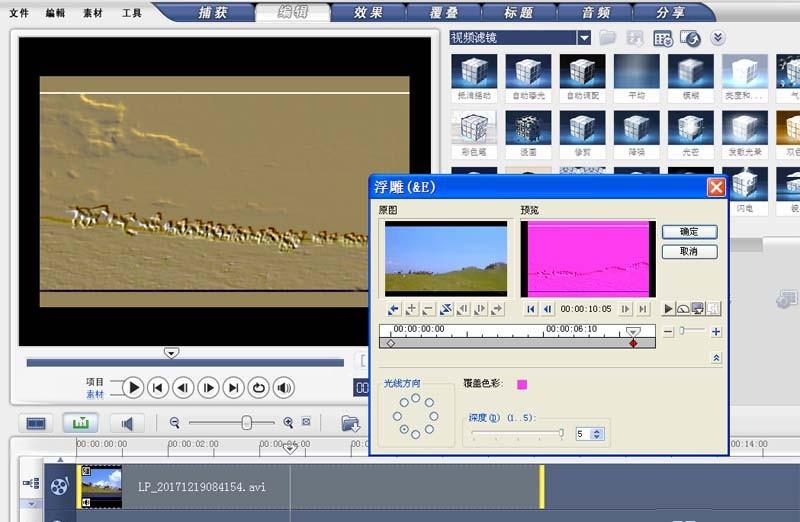This screenshot has height=522, width=800.
Task: Click the 取消 button
Action: pos(689,251)
